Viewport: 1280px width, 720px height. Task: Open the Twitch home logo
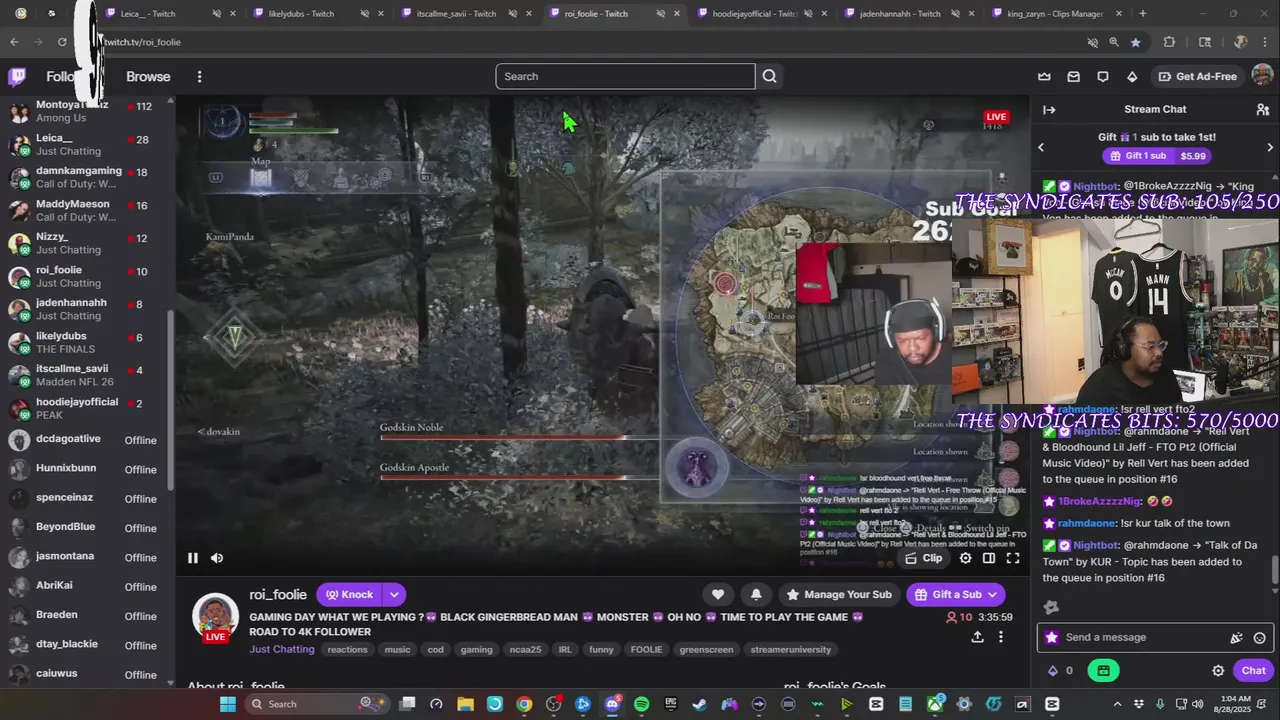coord(17,77)
